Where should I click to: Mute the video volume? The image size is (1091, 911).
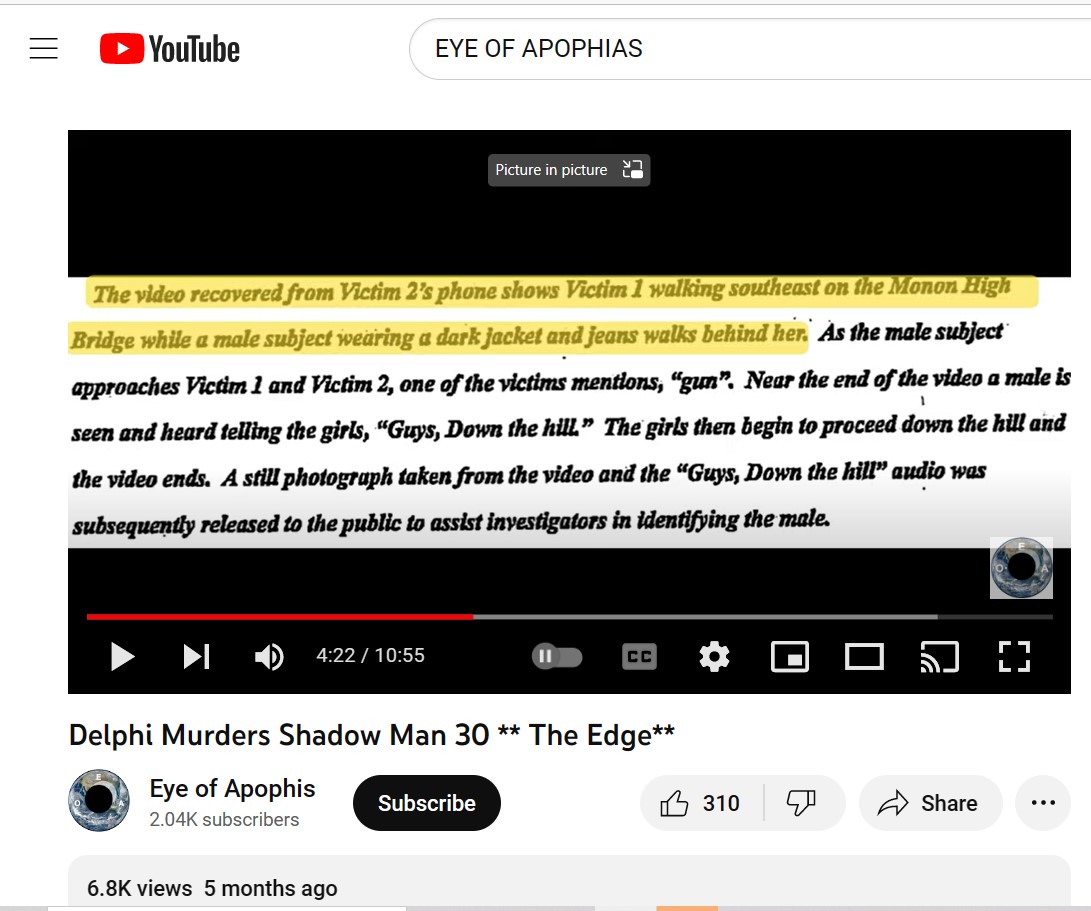pos(269,656)
